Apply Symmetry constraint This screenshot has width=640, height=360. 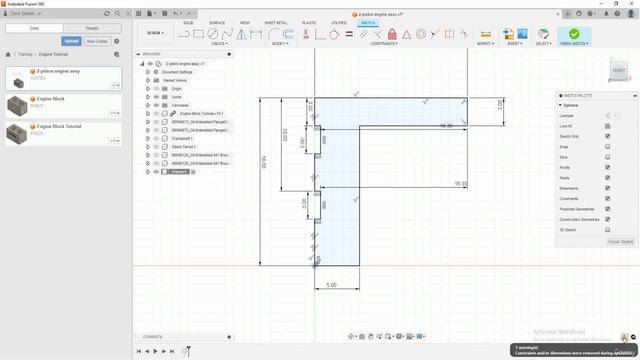(x=449, y=34)
